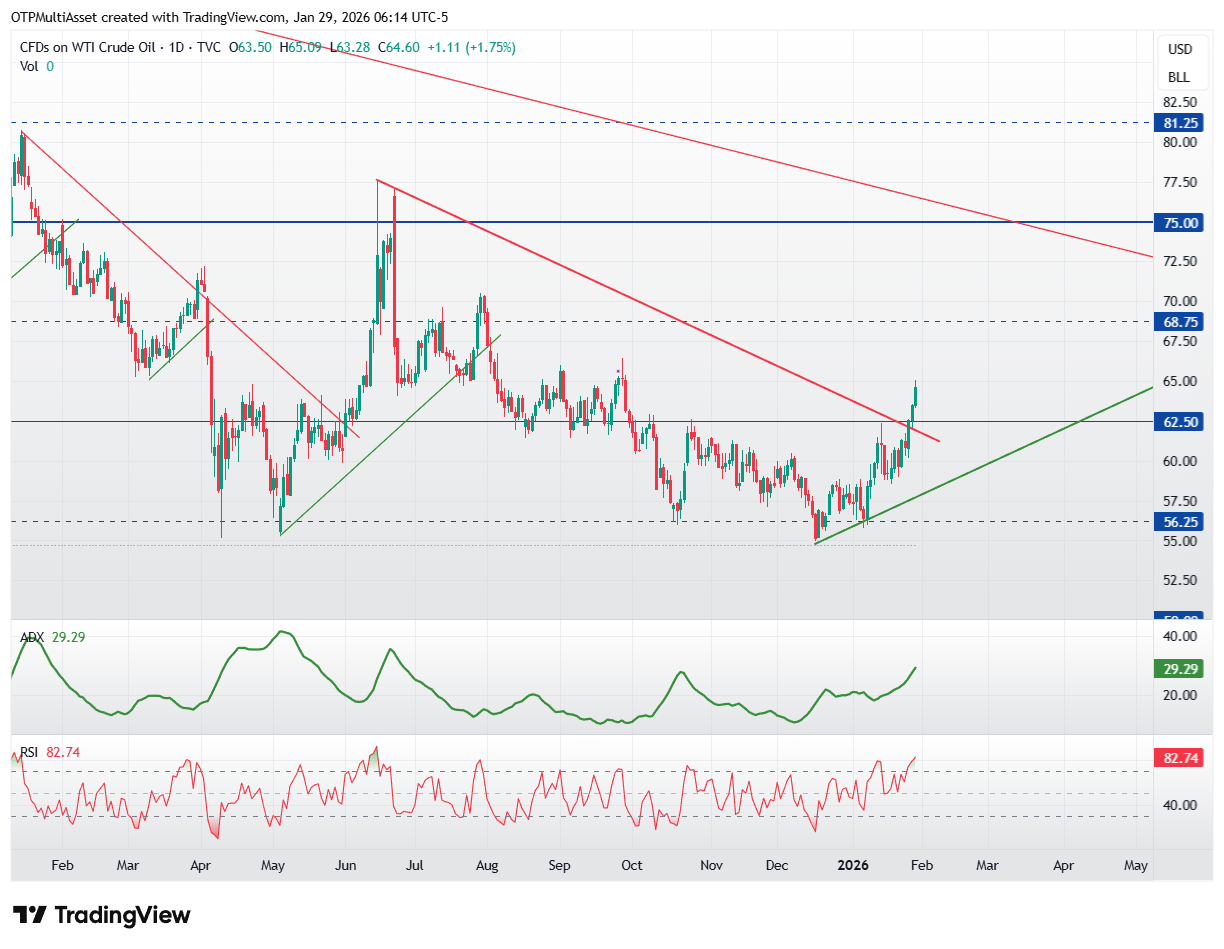Select the RSI indicator legend in its pane
Screen dimensions: 1224x949
coord(30,752)
